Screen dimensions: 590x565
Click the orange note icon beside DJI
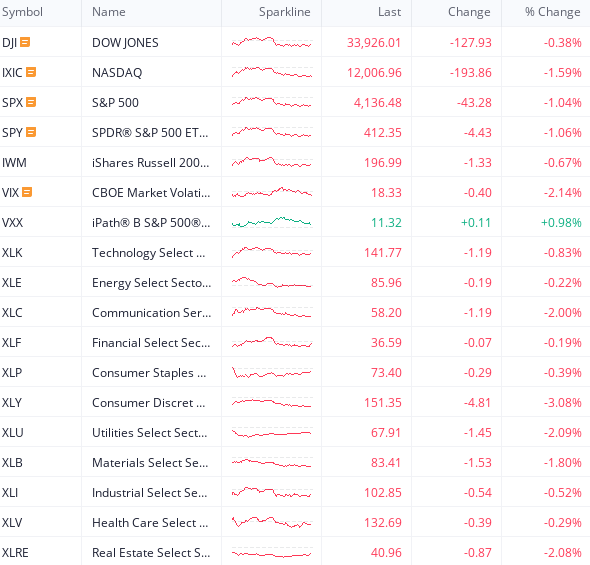(x=25, y=42)
